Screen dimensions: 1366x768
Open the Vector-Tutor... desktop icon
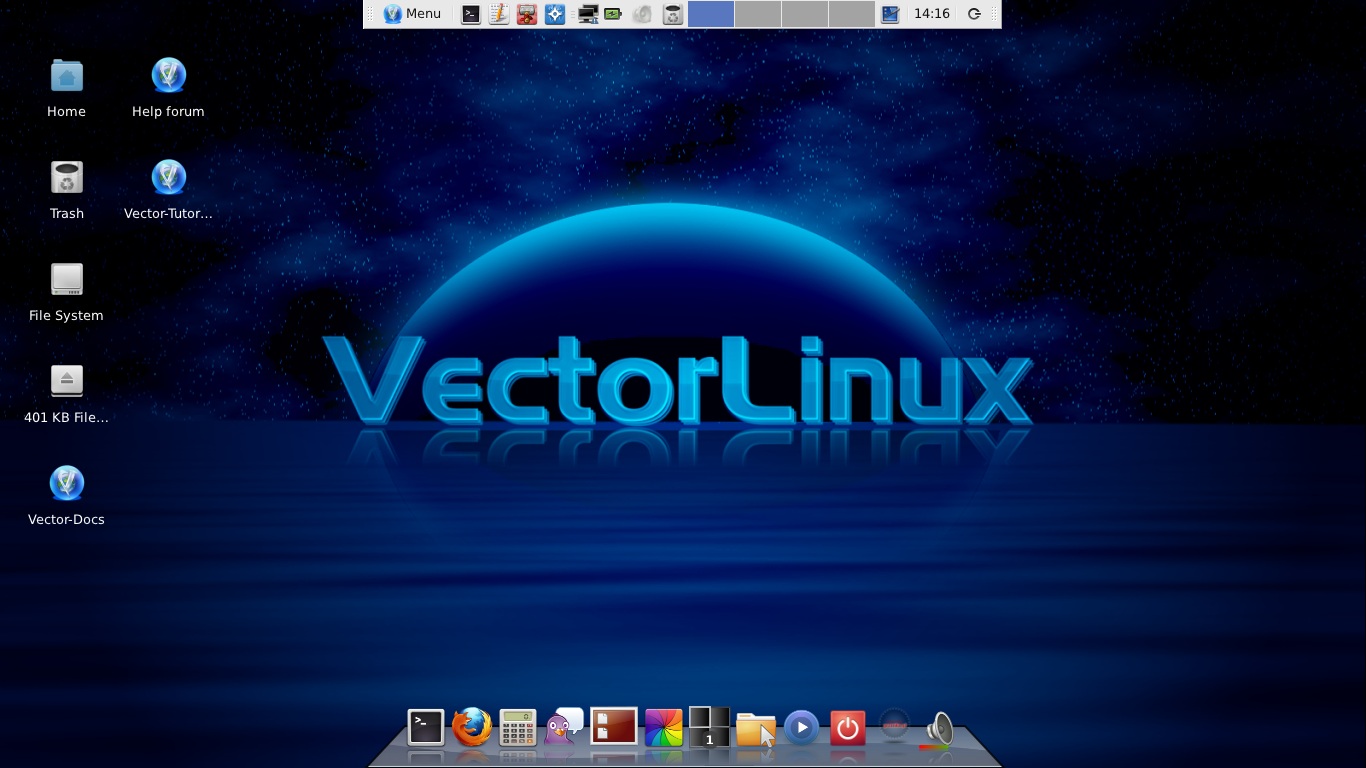click(168, 178)
